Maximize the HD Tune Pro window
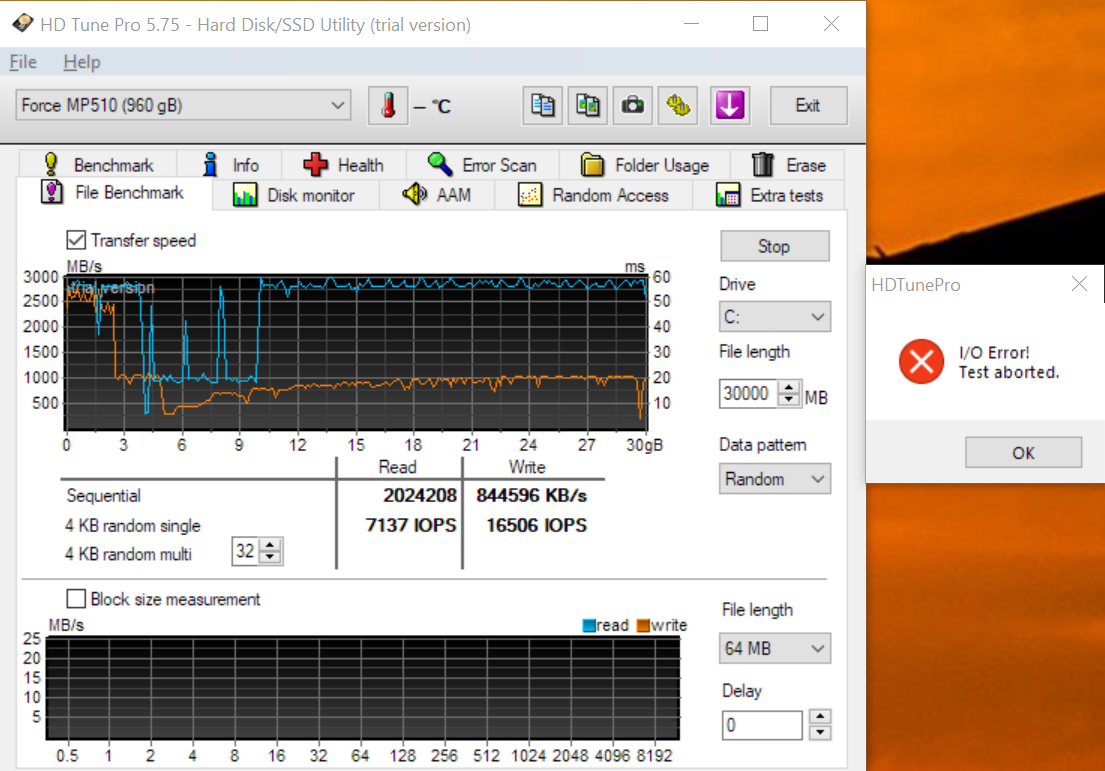Image resolution: width=1105 pixels, height=771 pixels. pos(760,24)
